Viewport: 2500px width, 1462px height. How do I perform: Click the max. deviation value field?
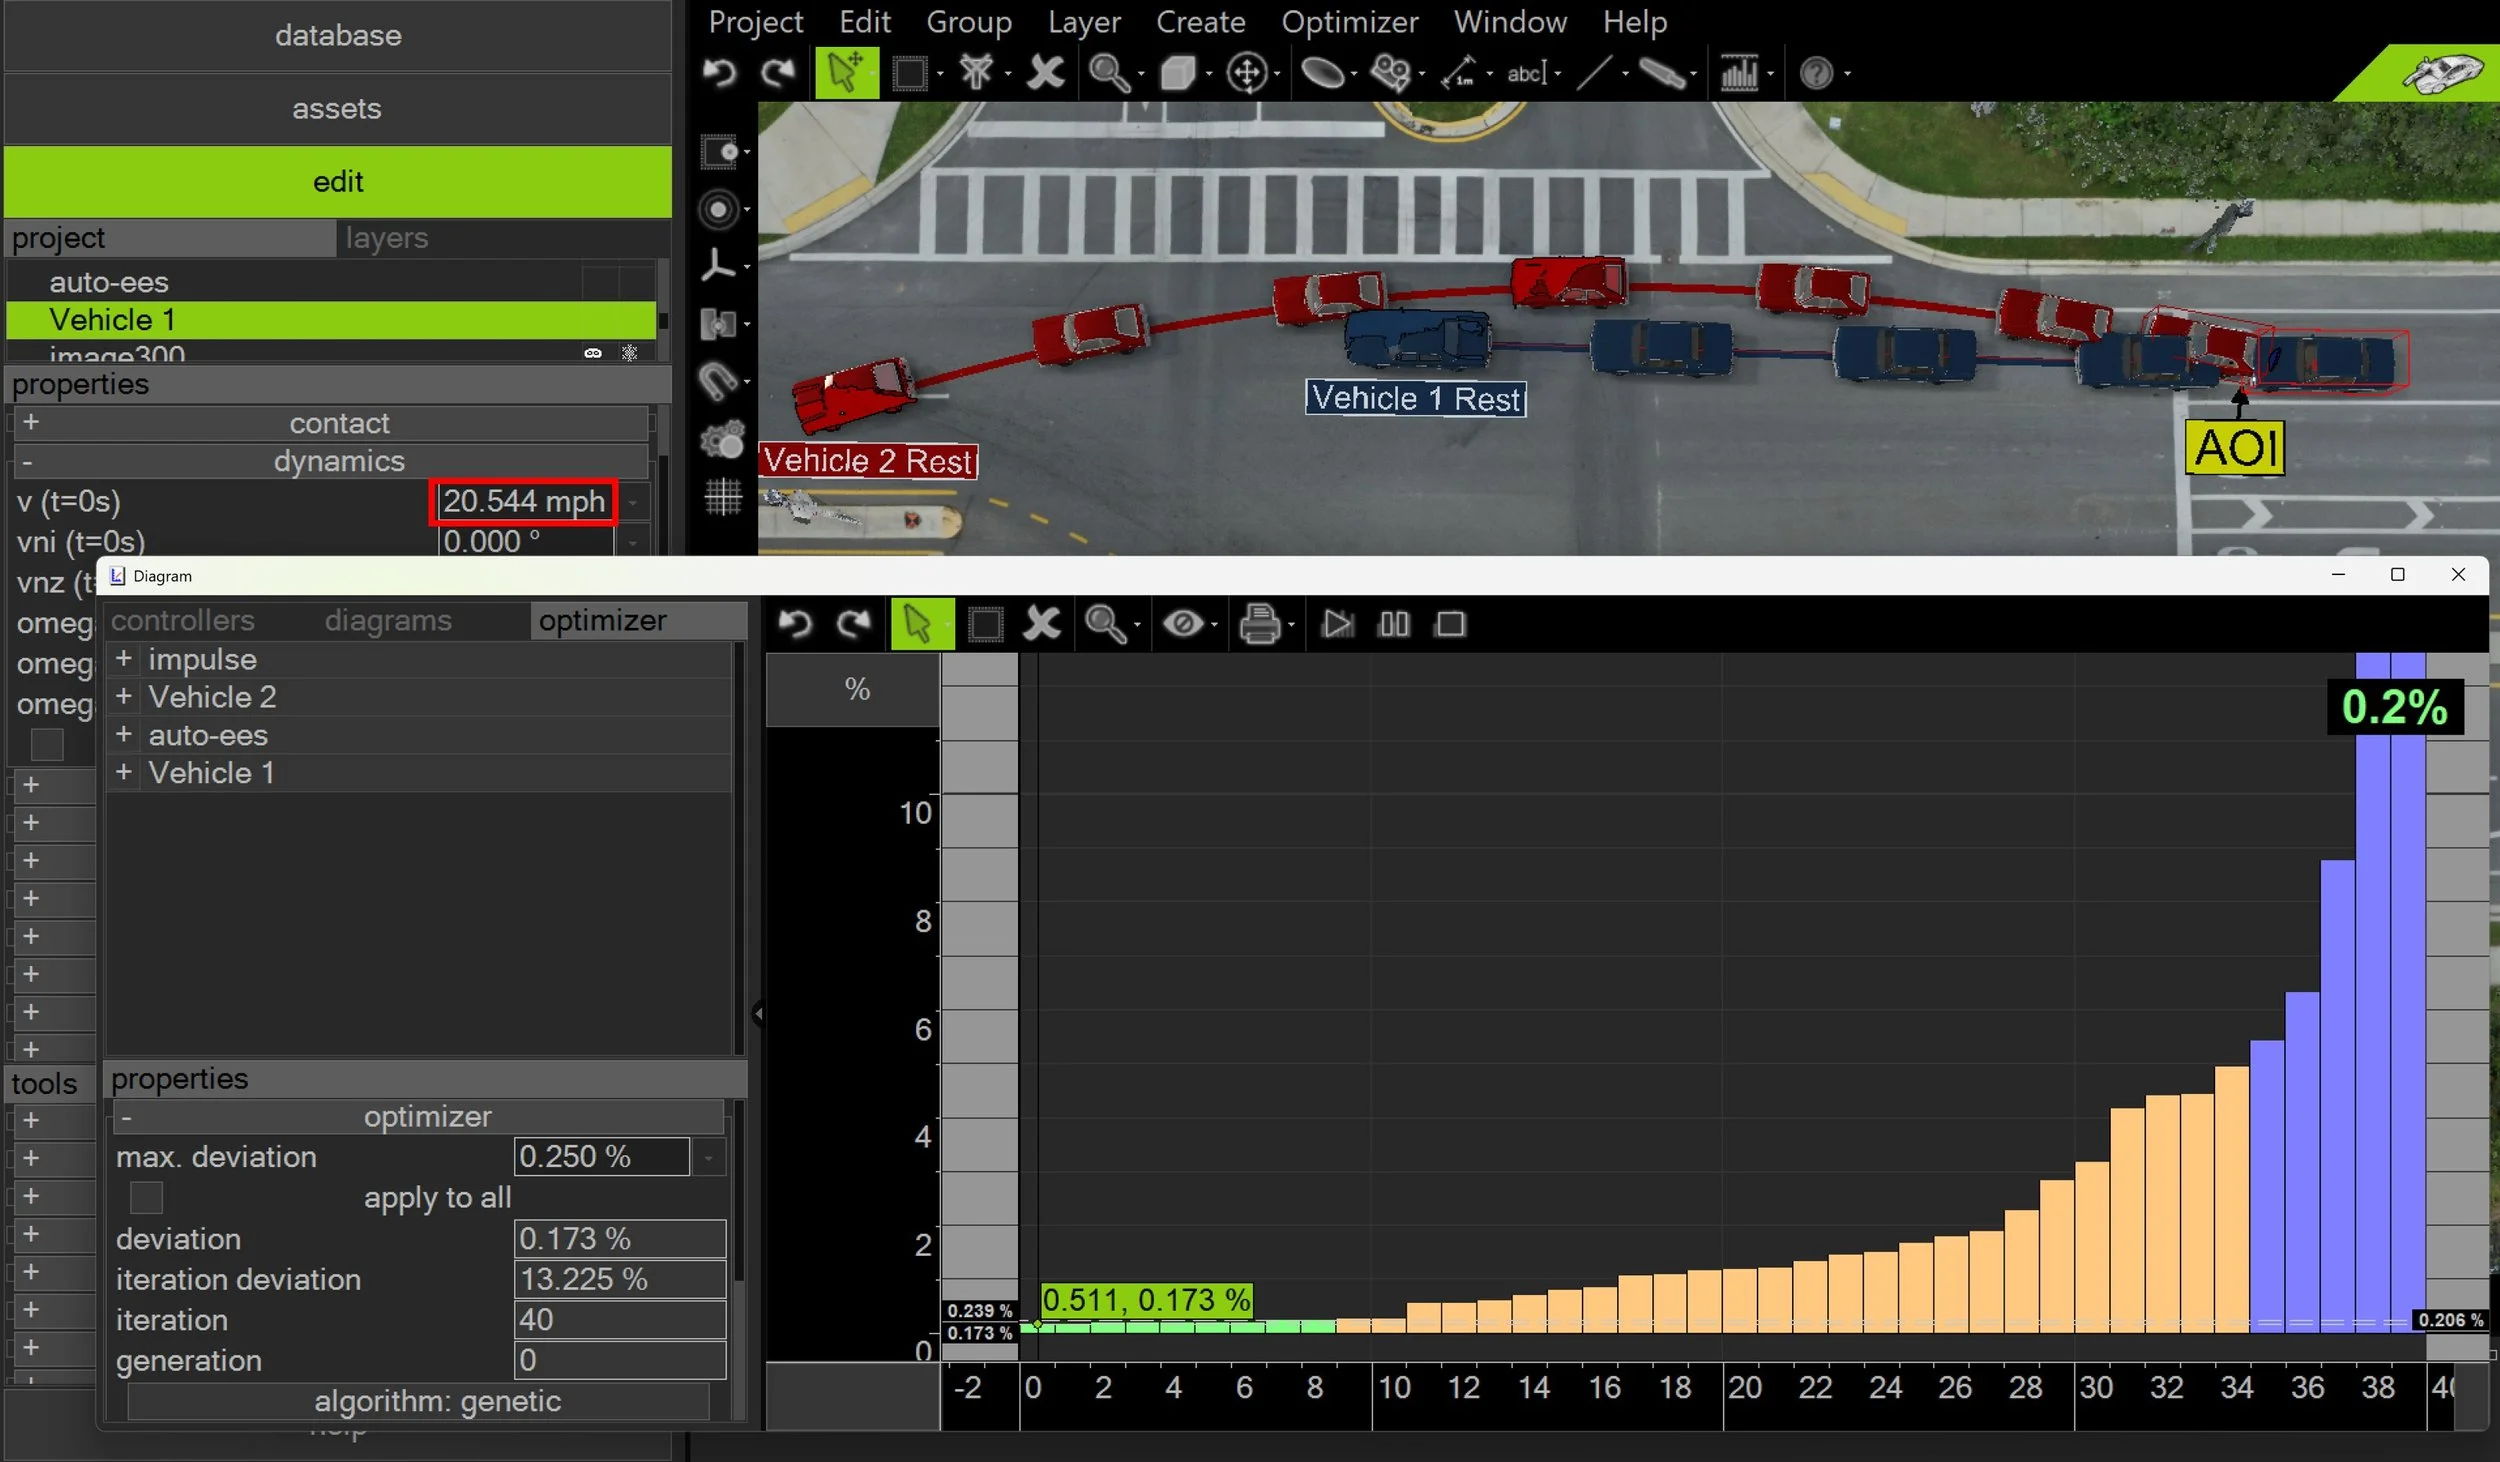point(602,1157)
